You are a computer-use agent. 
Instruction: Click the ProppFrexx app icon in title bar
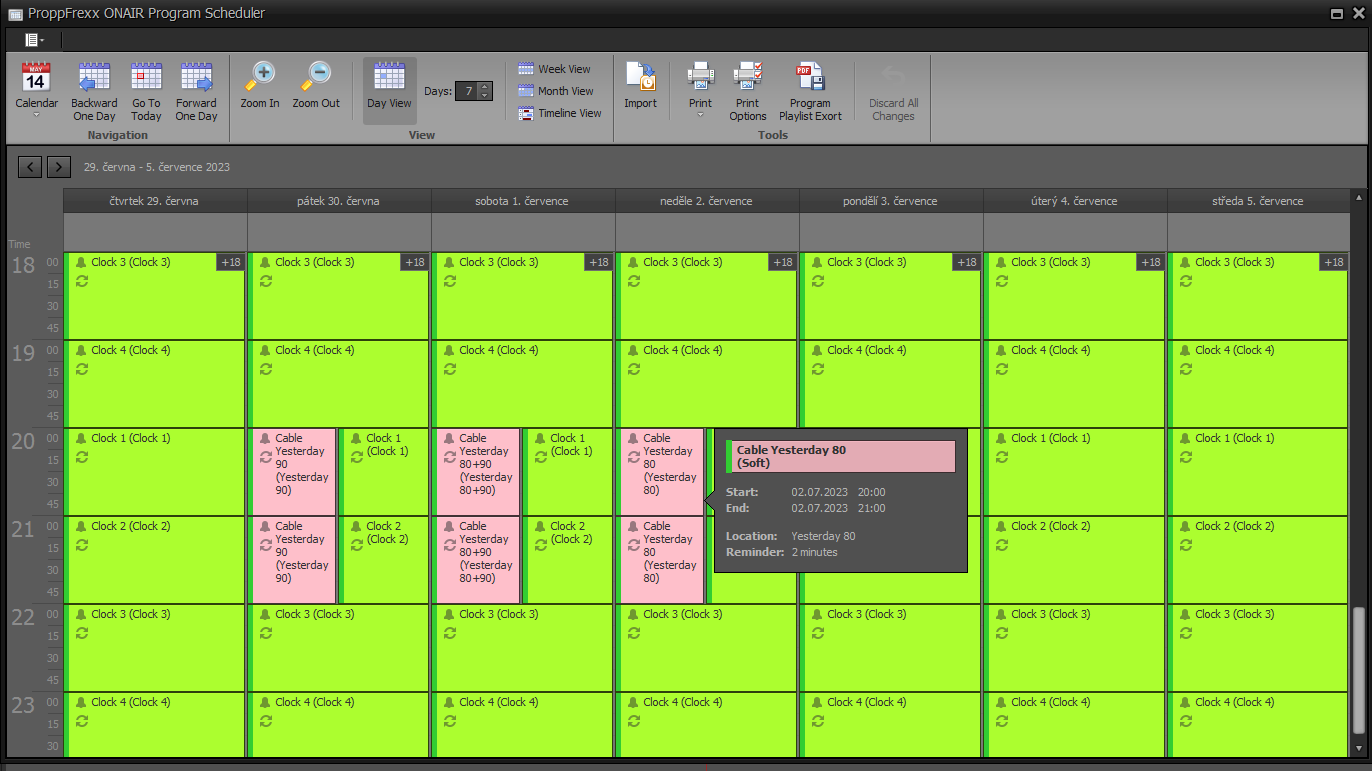(15, 14)
